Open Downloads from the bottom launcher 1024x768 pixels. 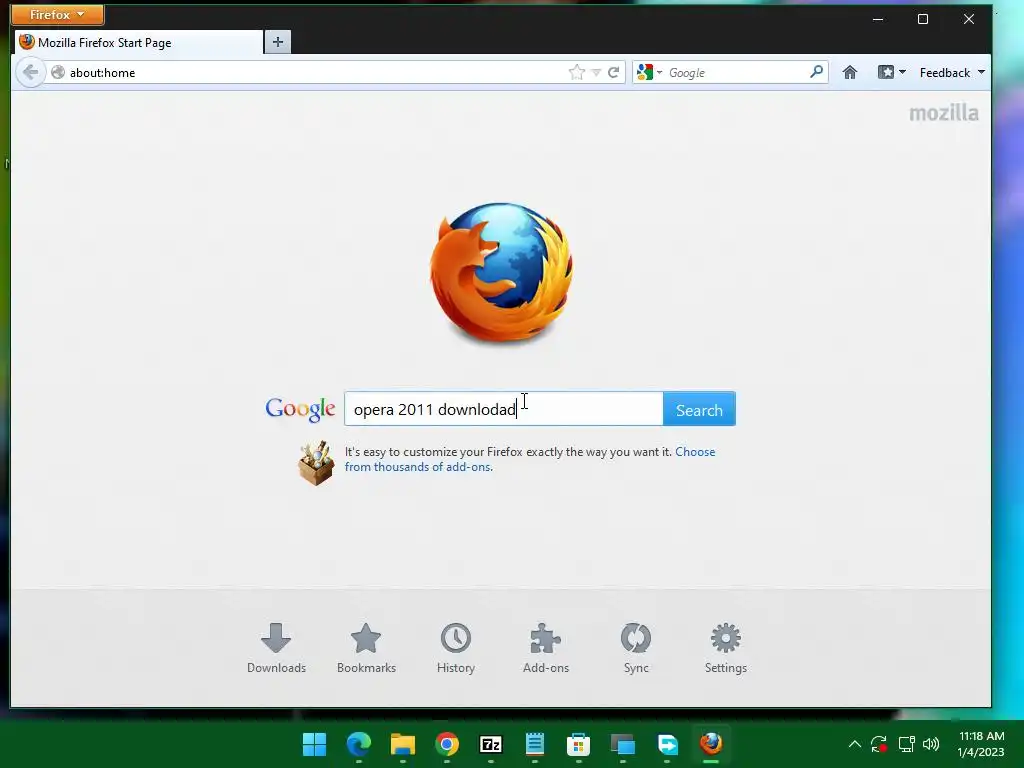click(276, 648)
